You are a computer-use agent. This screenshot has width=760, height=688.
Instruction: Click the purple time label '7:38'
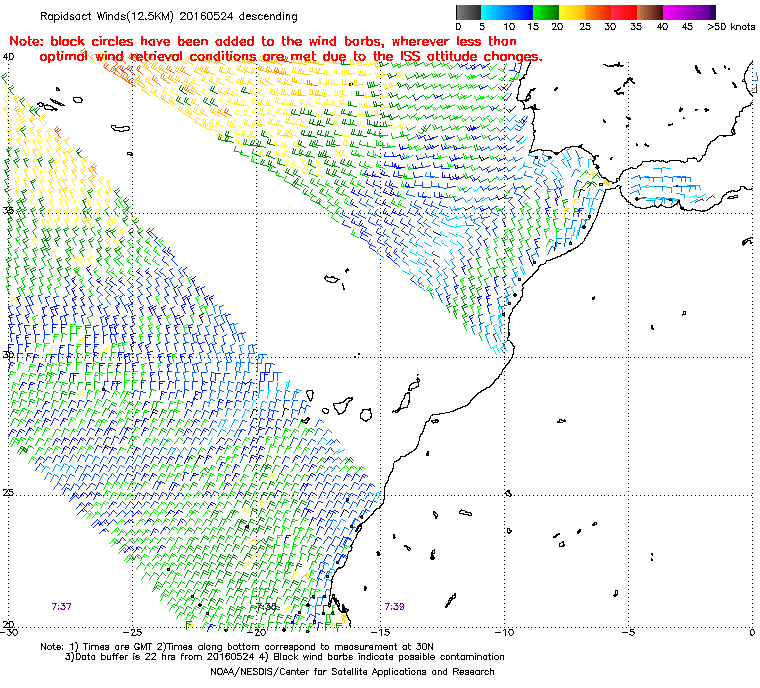click(x=267, y=606)
